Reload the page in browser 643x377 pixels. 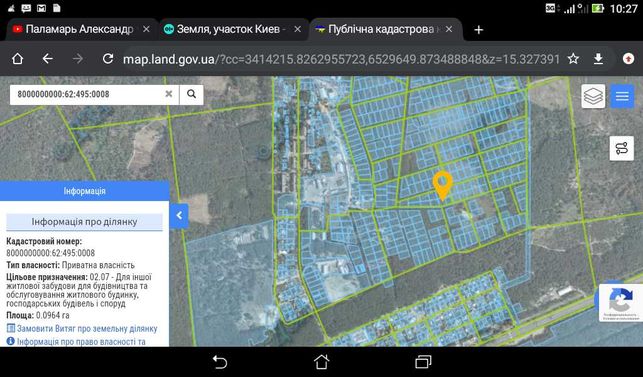(x=108, y=59)
